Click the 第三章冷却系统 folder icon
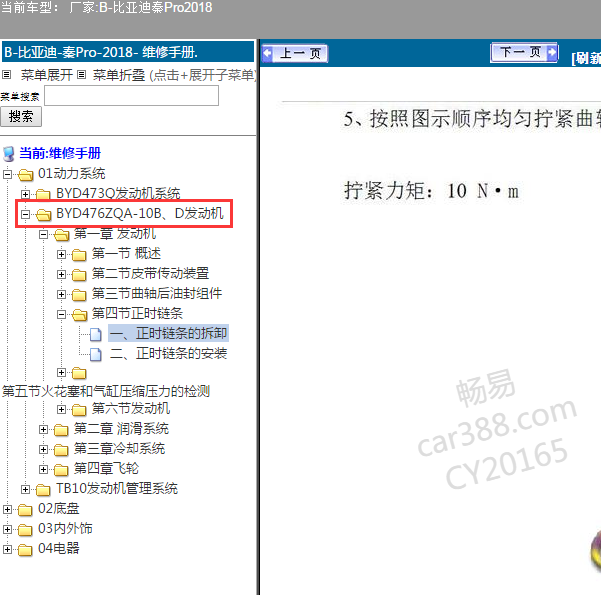The width and height of the screenshot is (601, 595). tap(61, 450)
